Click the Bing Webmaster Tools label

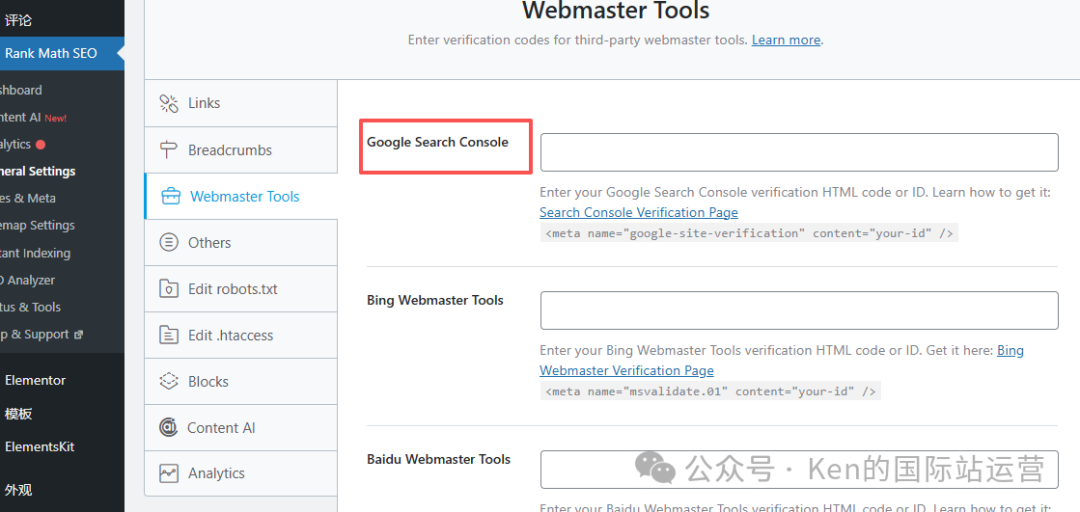435,300
